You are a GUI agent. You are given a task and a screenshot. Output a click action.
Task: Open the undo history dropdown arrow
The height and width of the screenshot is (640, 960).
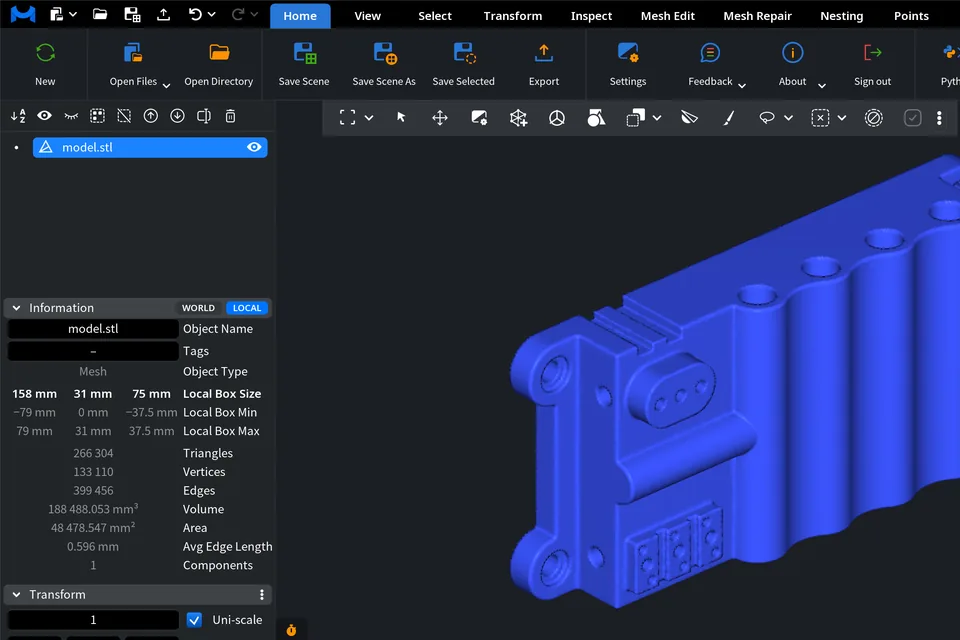coord(212,14)
